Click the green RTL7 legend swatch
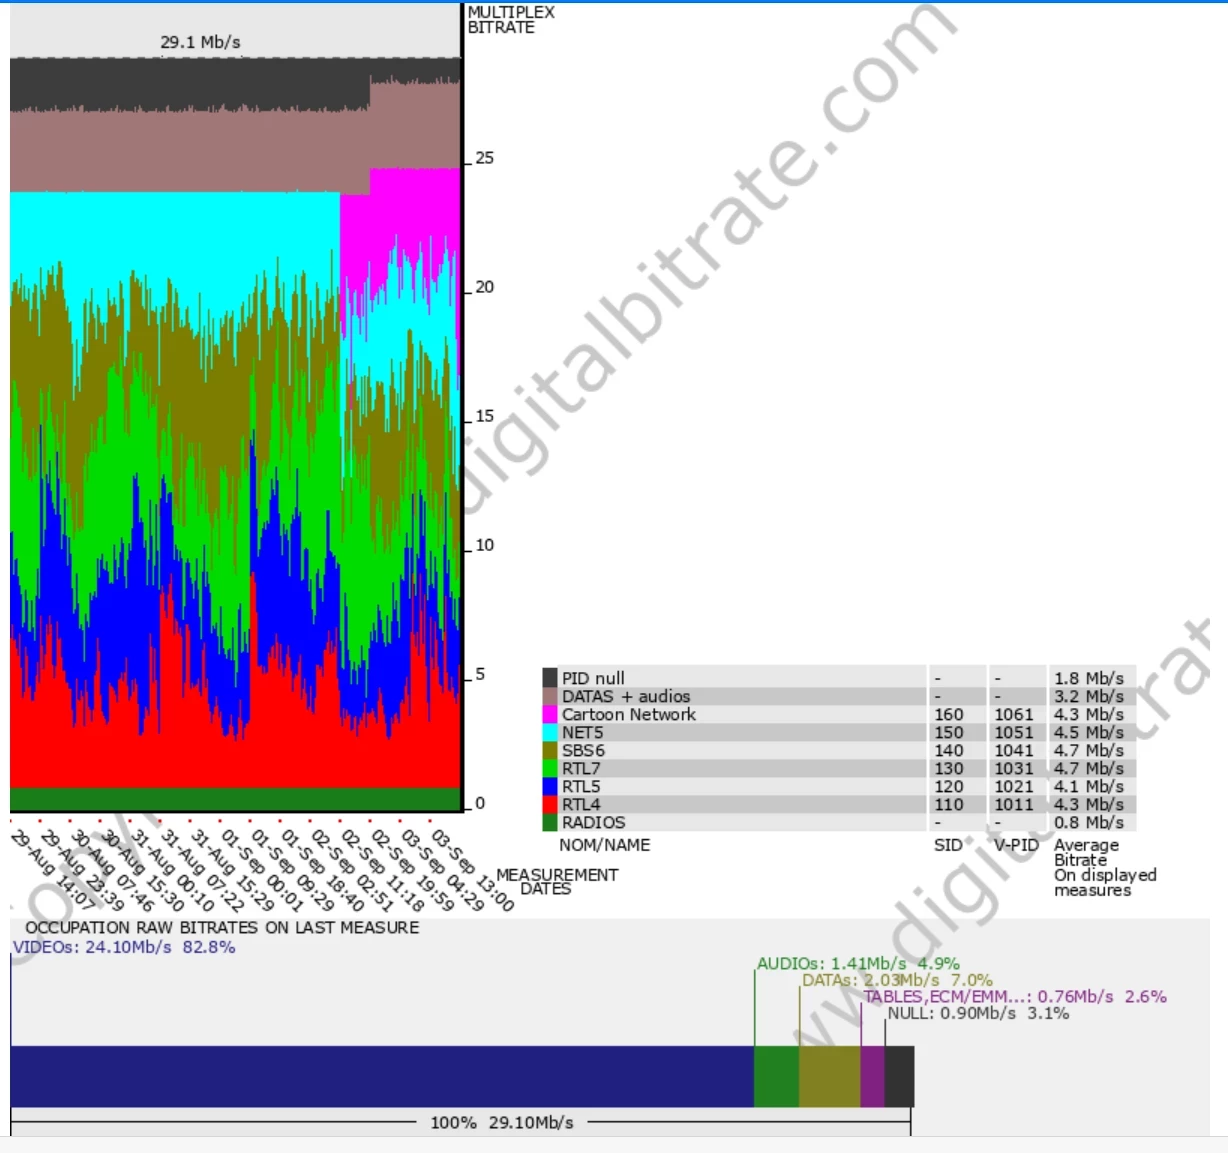 [x=549, y=768]
